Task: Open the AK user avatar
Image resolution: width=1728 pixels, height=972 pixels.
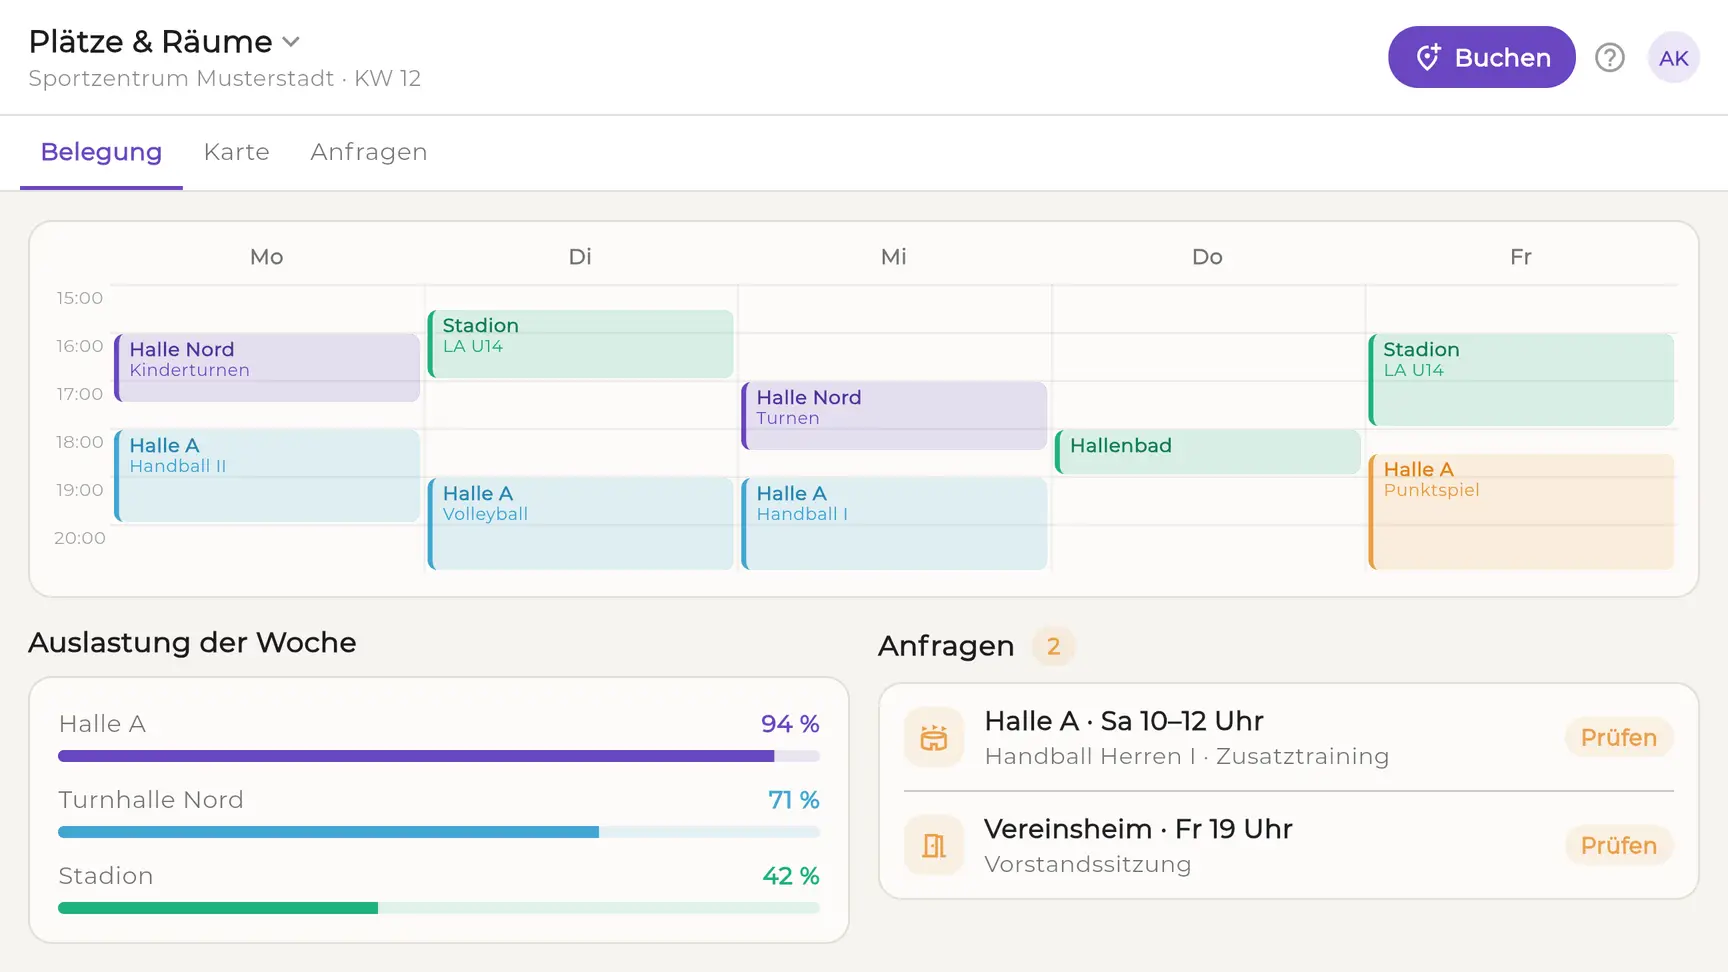Action: 1673,58
